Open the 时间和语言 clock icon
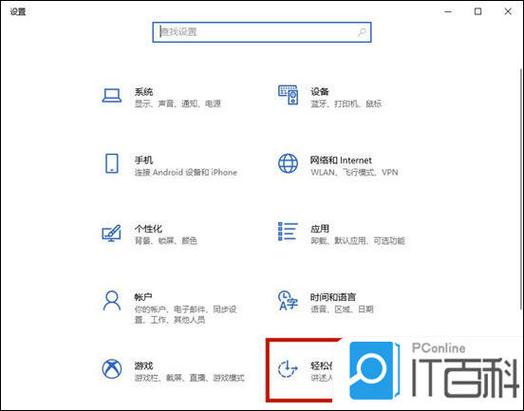 point(288,300)
